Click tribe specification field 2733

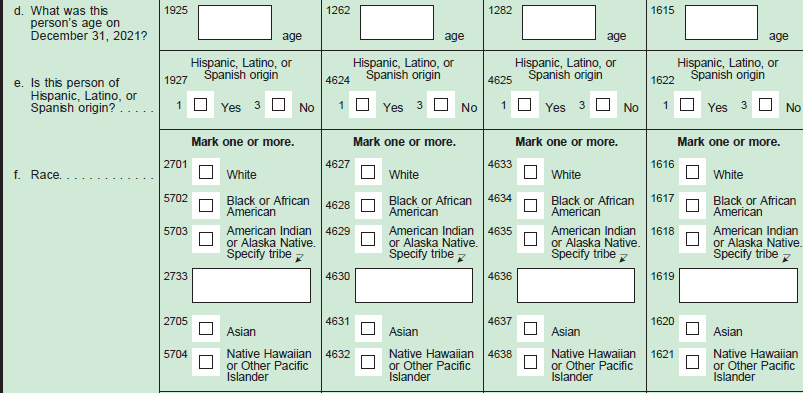coord(251,285)
